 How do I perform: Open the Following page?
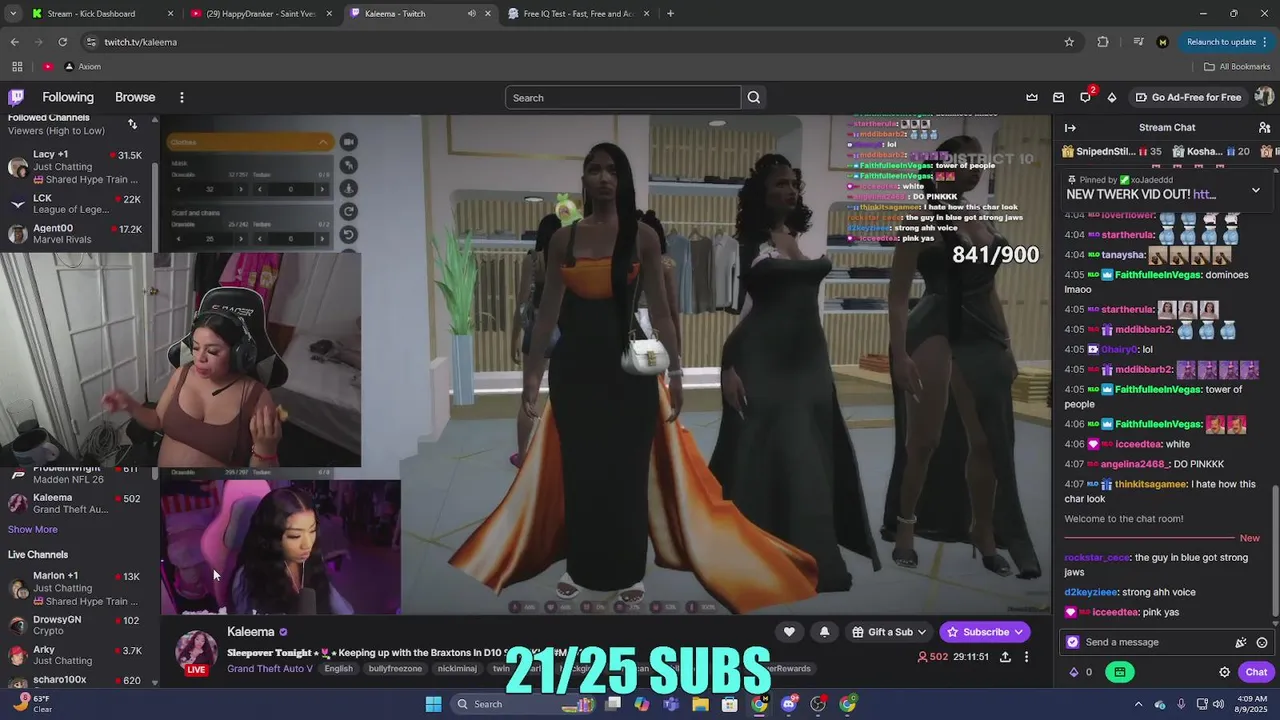tap(68, 97)
